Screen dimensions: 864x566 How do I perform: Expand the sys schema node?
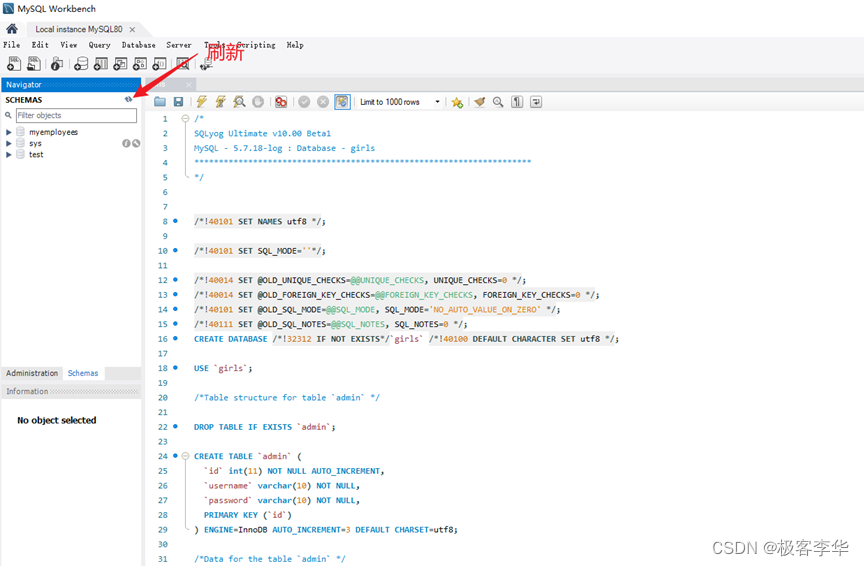(9, 143)
